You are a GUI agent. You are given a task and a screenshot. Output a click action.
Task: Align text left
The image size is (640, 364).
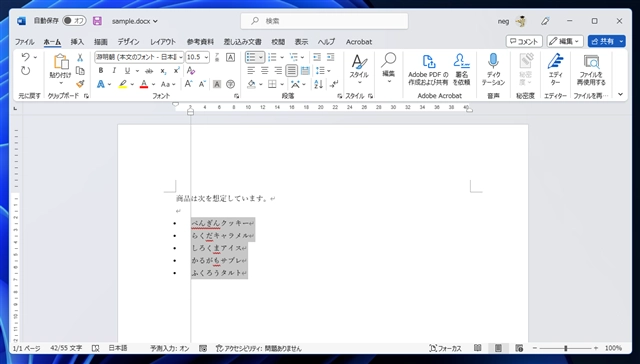click(x=251, y=71)
